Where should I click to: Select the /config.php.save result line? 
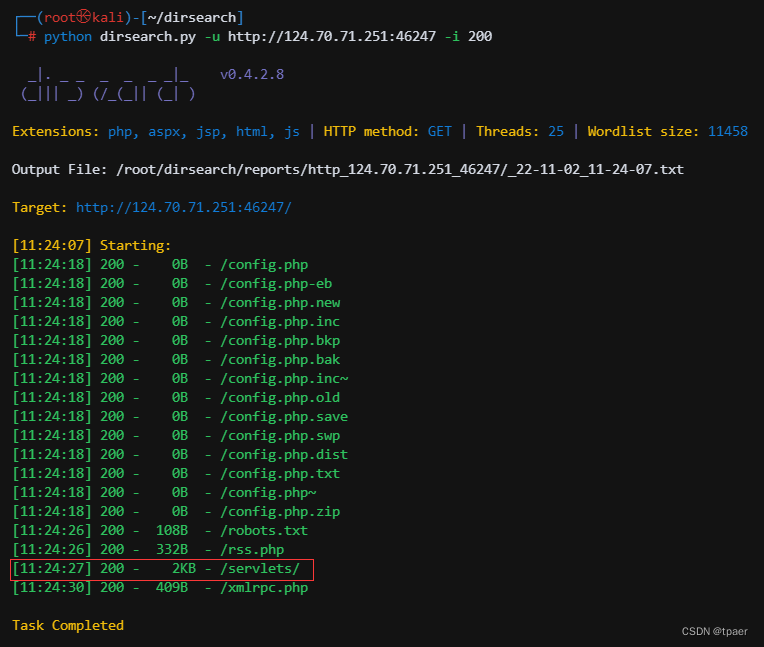[x=180, y=417]
